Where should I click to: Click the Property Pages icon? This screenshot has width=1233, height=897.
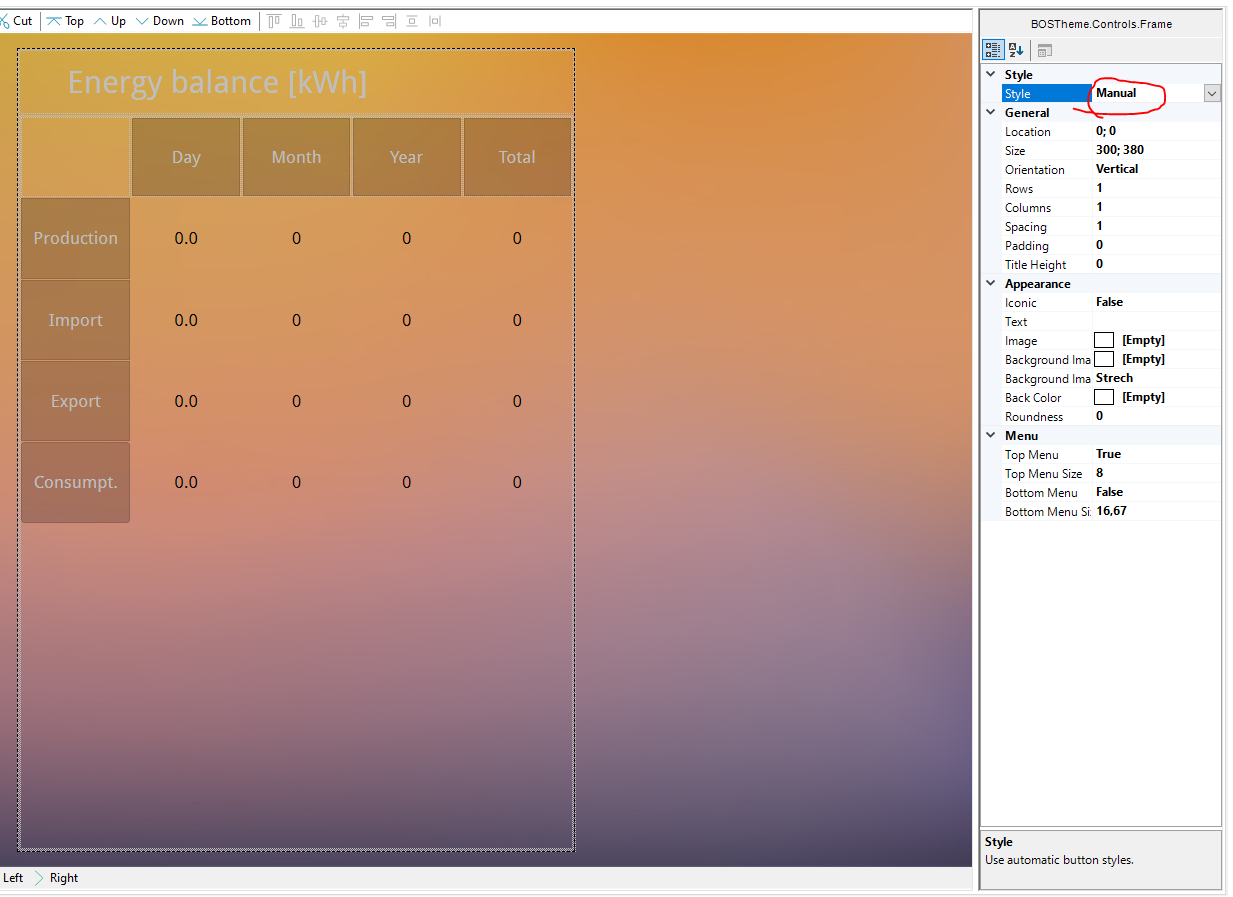coord(1044,50)
